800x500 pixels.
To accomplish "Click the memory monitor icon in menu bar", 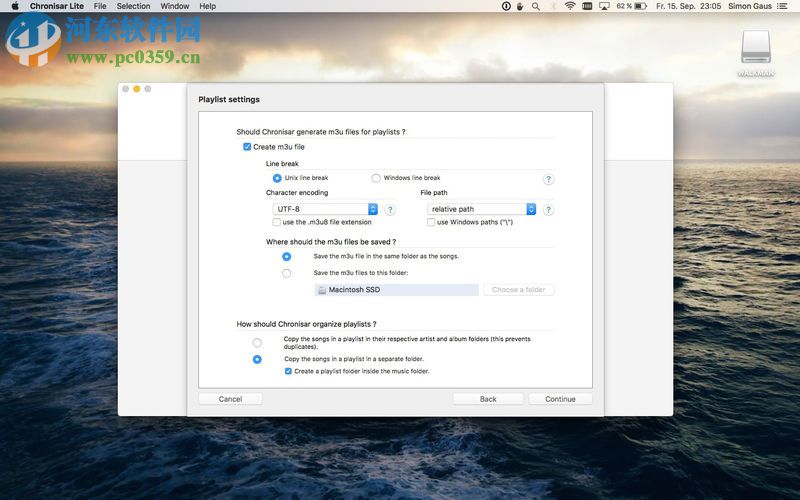I will [587, 6].
